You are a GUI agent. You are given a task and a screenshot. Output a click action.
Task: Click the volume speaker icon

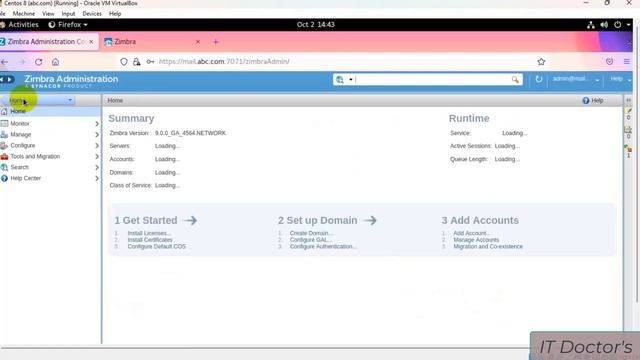(604, 25)
